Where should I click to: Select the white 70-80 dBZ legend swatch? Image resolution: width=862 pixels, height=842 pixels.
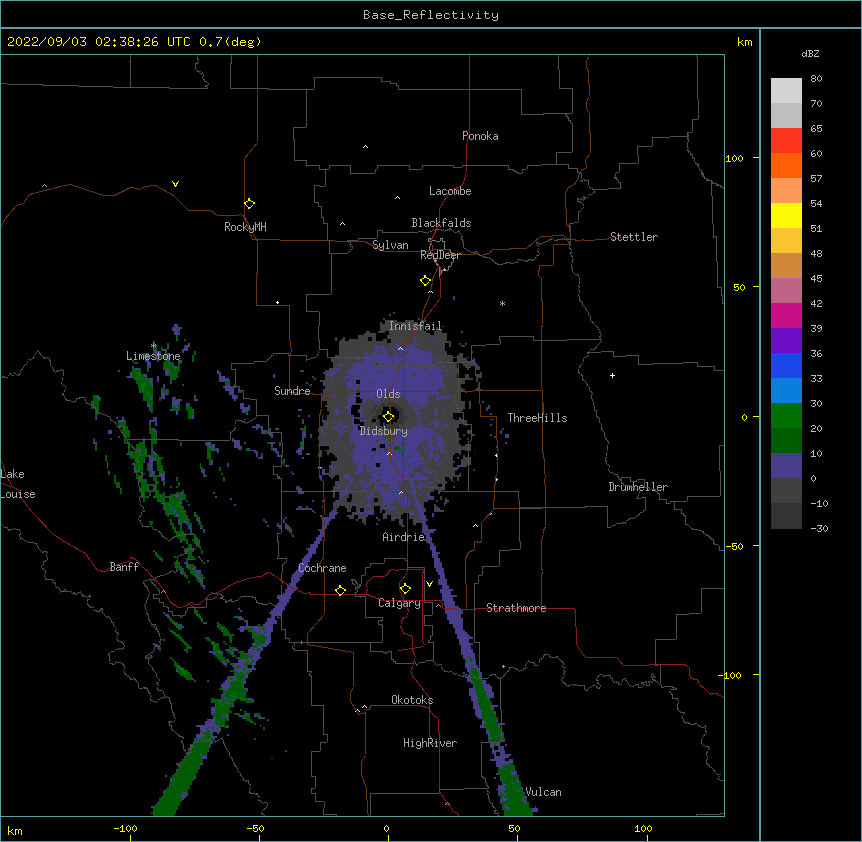coord(786,90)
